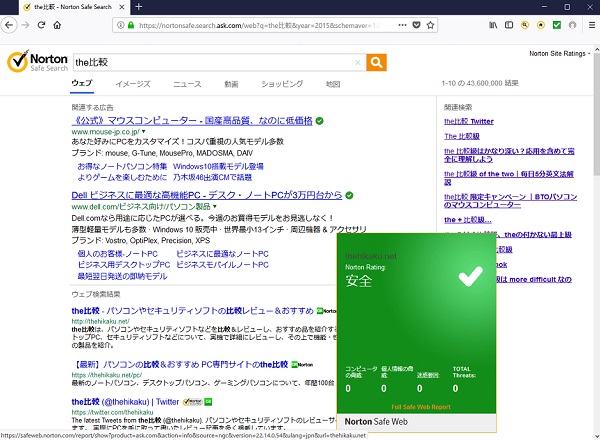Open the Library icon in toolbar
The image size is (600, 440).
(493, 25)
